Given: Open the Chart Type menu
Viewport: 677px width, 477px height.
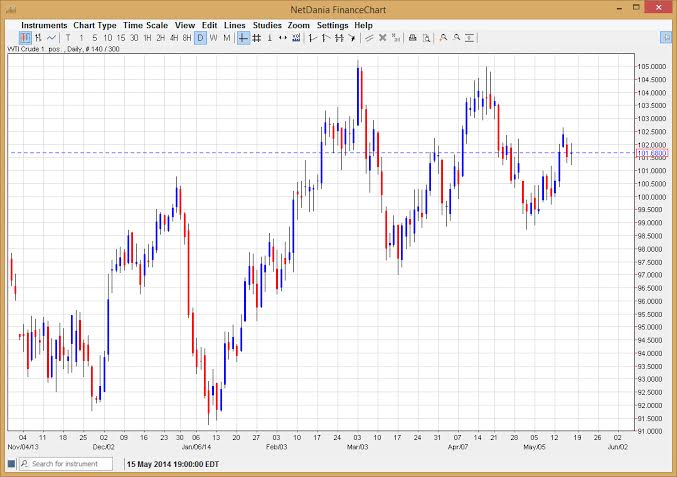Looking at the screenshot, I should tap(93, 25).
